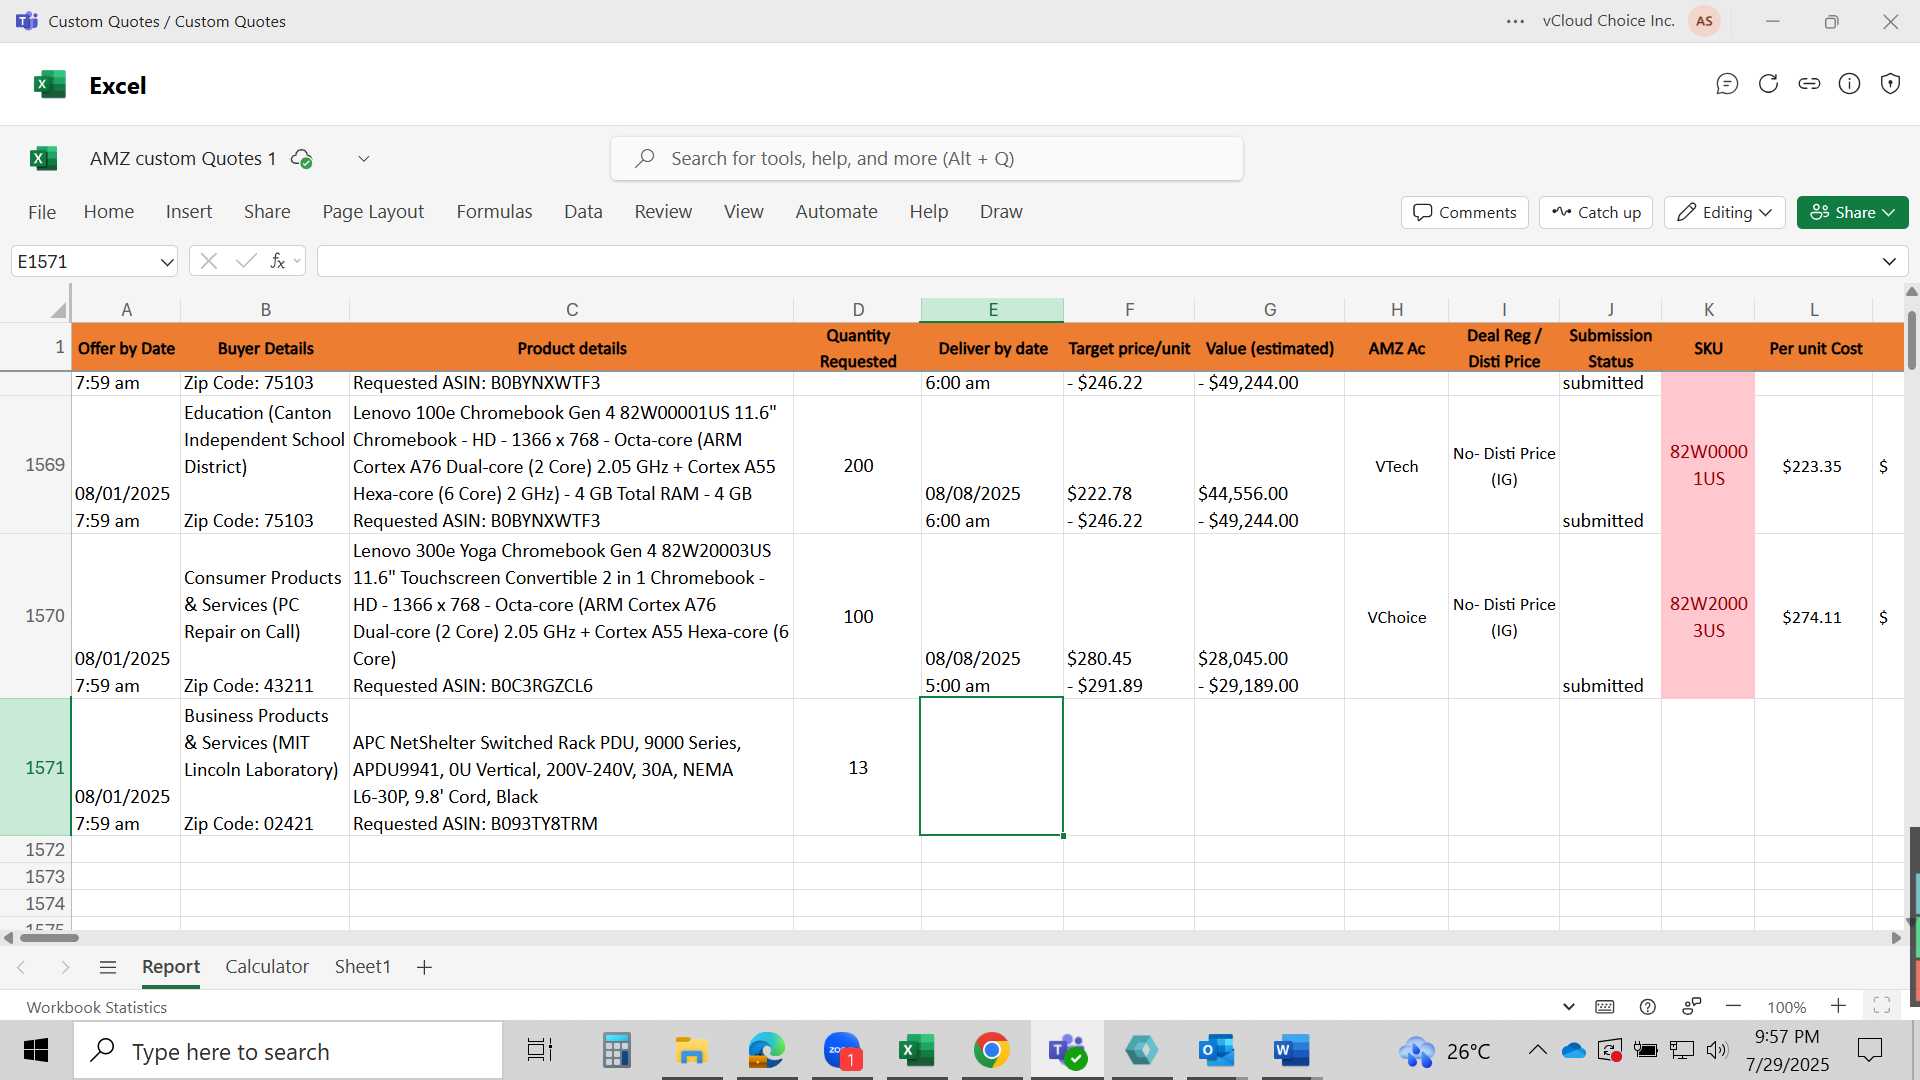
Task: Open Excel from the Windows taskbar
Action: tap(917, 1051)
